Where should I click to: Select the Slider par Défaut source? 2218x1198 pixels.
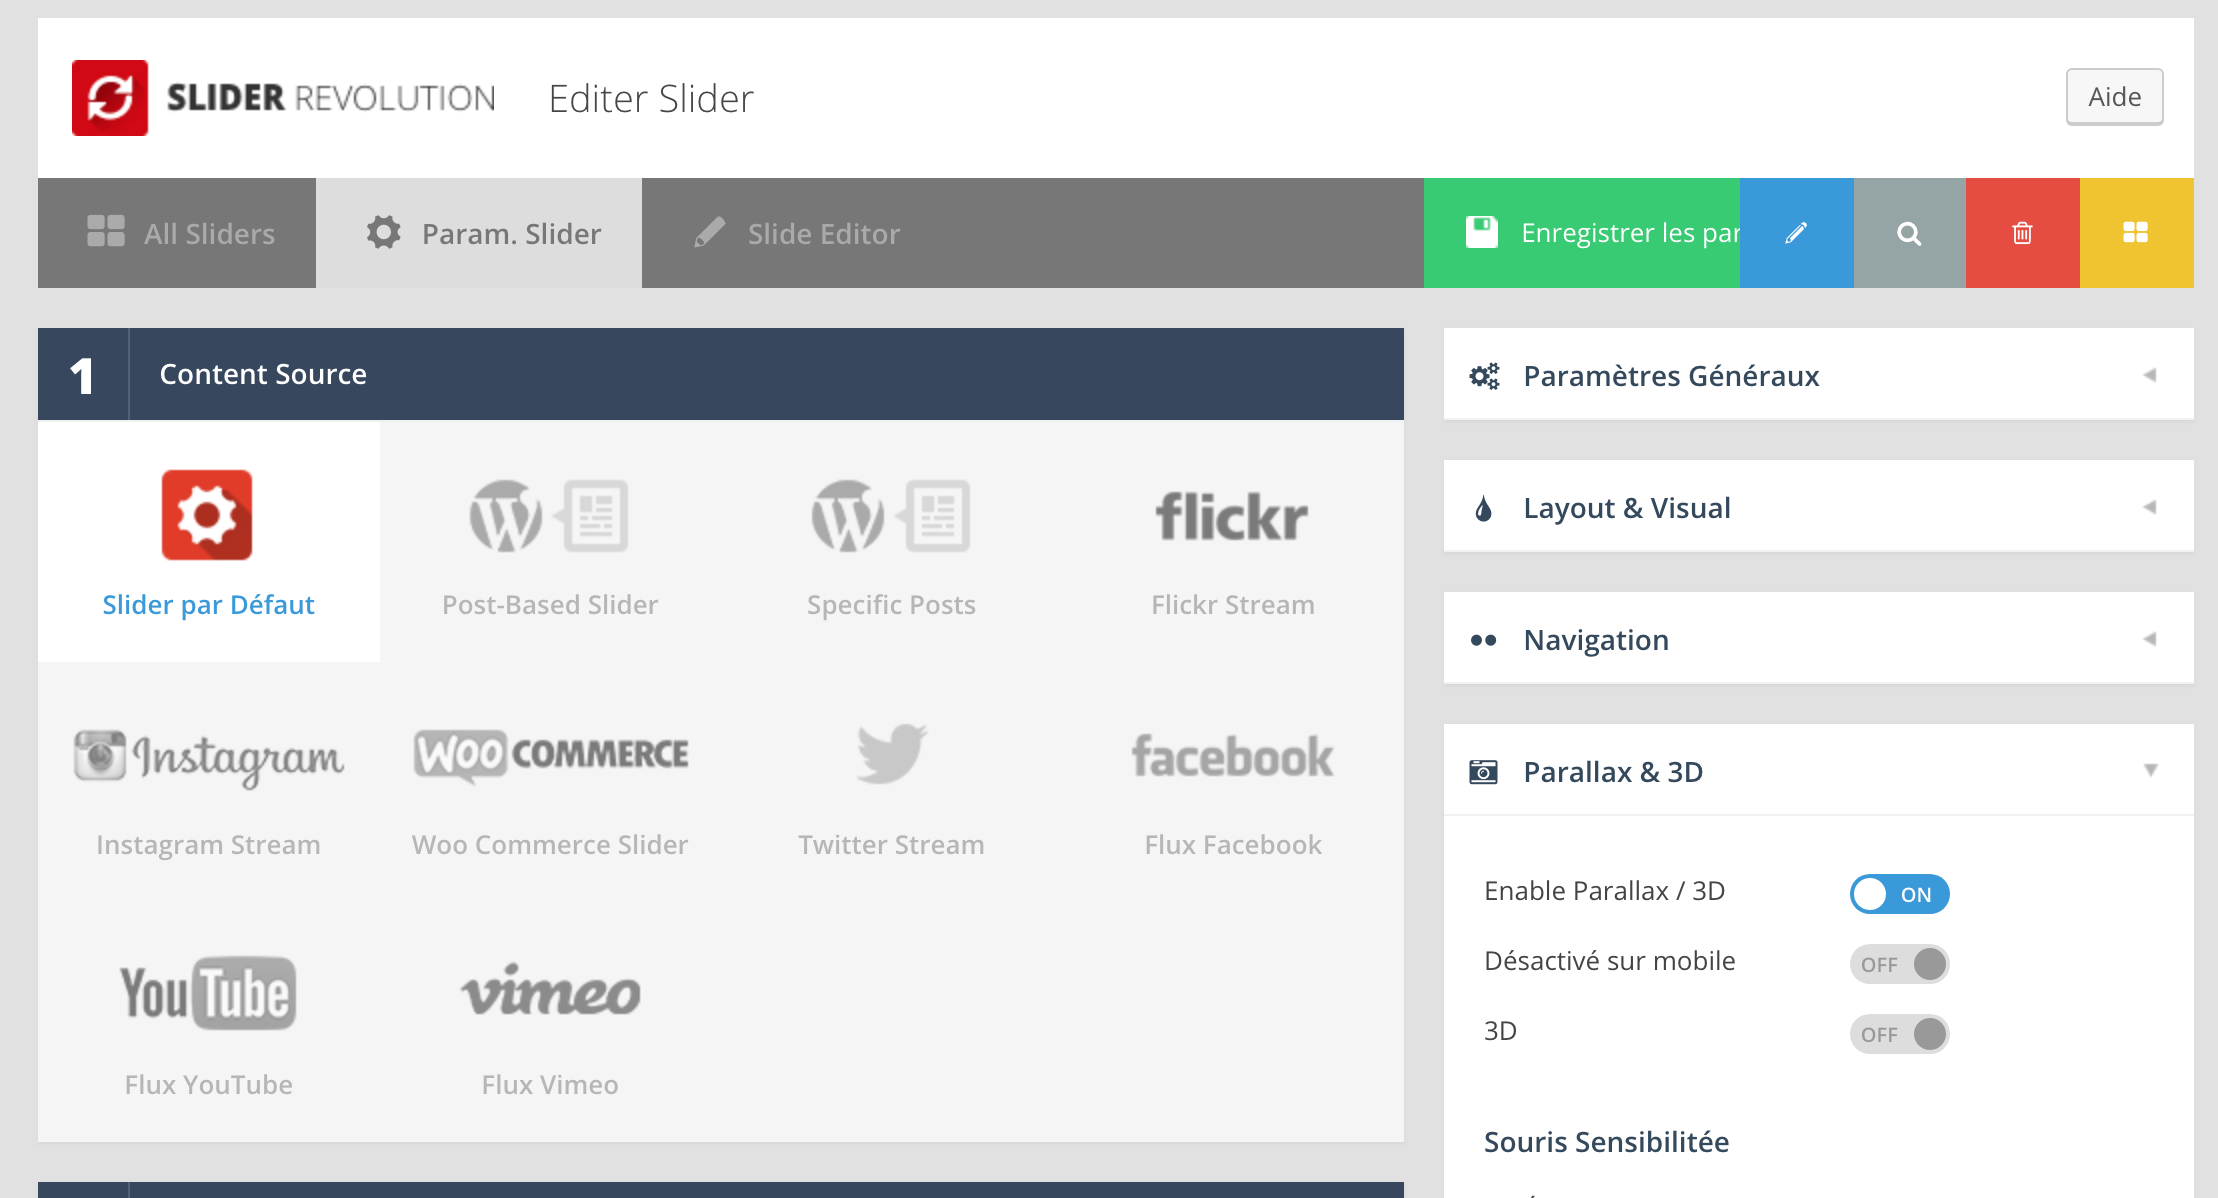point(208,540)
